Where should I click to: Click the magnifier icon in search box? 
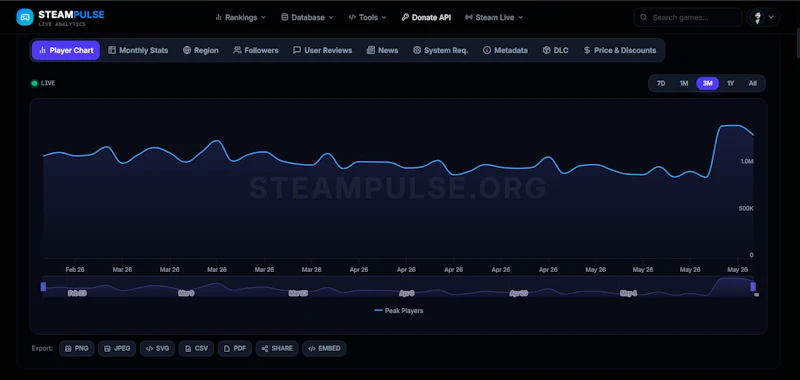(644, 17)
